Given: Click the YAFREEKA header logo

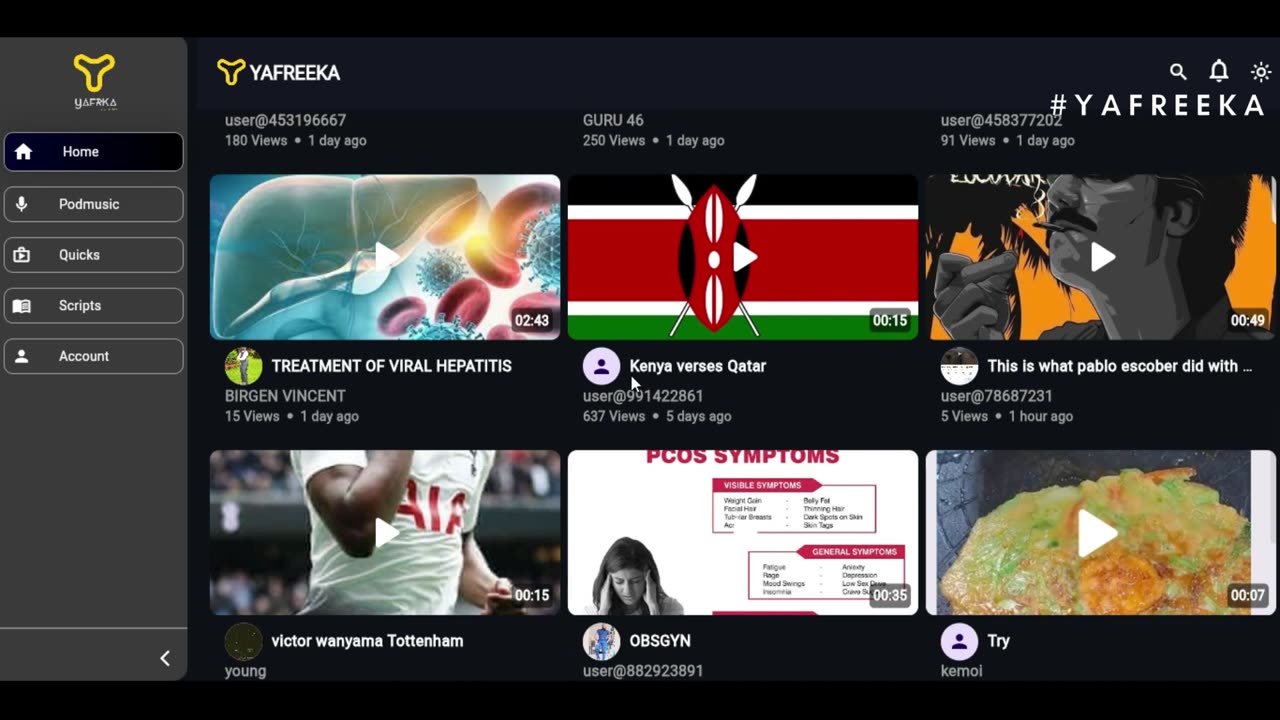Looking at the screenshot, I should [279, 72].
